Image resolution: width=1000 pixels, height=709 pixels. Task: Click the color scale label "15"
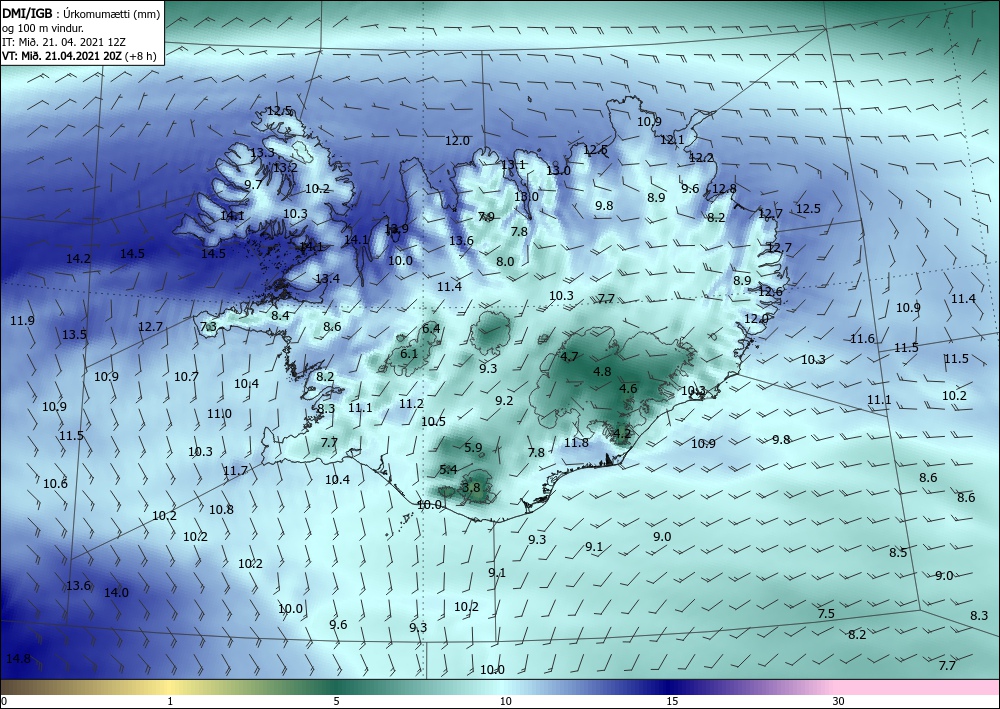tap(672, 702)
